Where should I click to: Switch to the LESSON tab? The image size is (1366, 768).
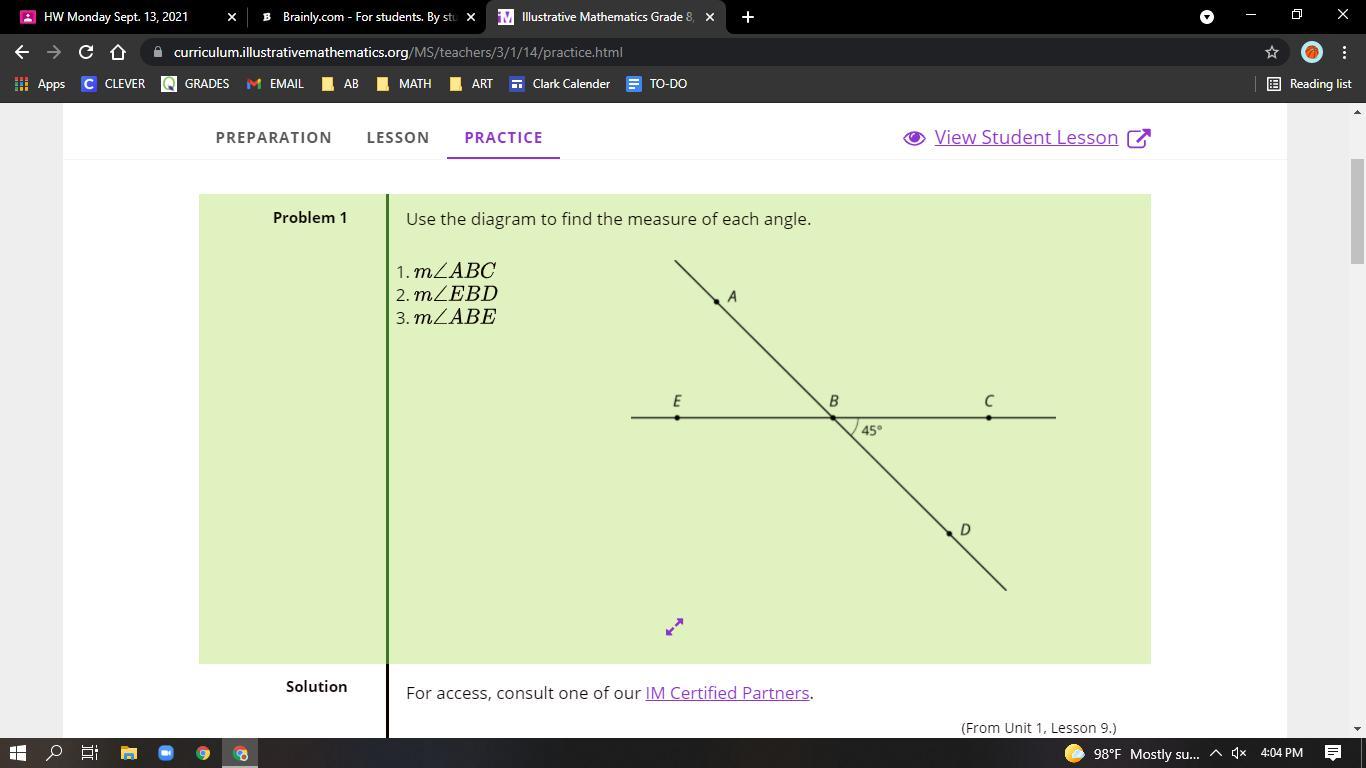pyautogui.click(x=397, y=138)
